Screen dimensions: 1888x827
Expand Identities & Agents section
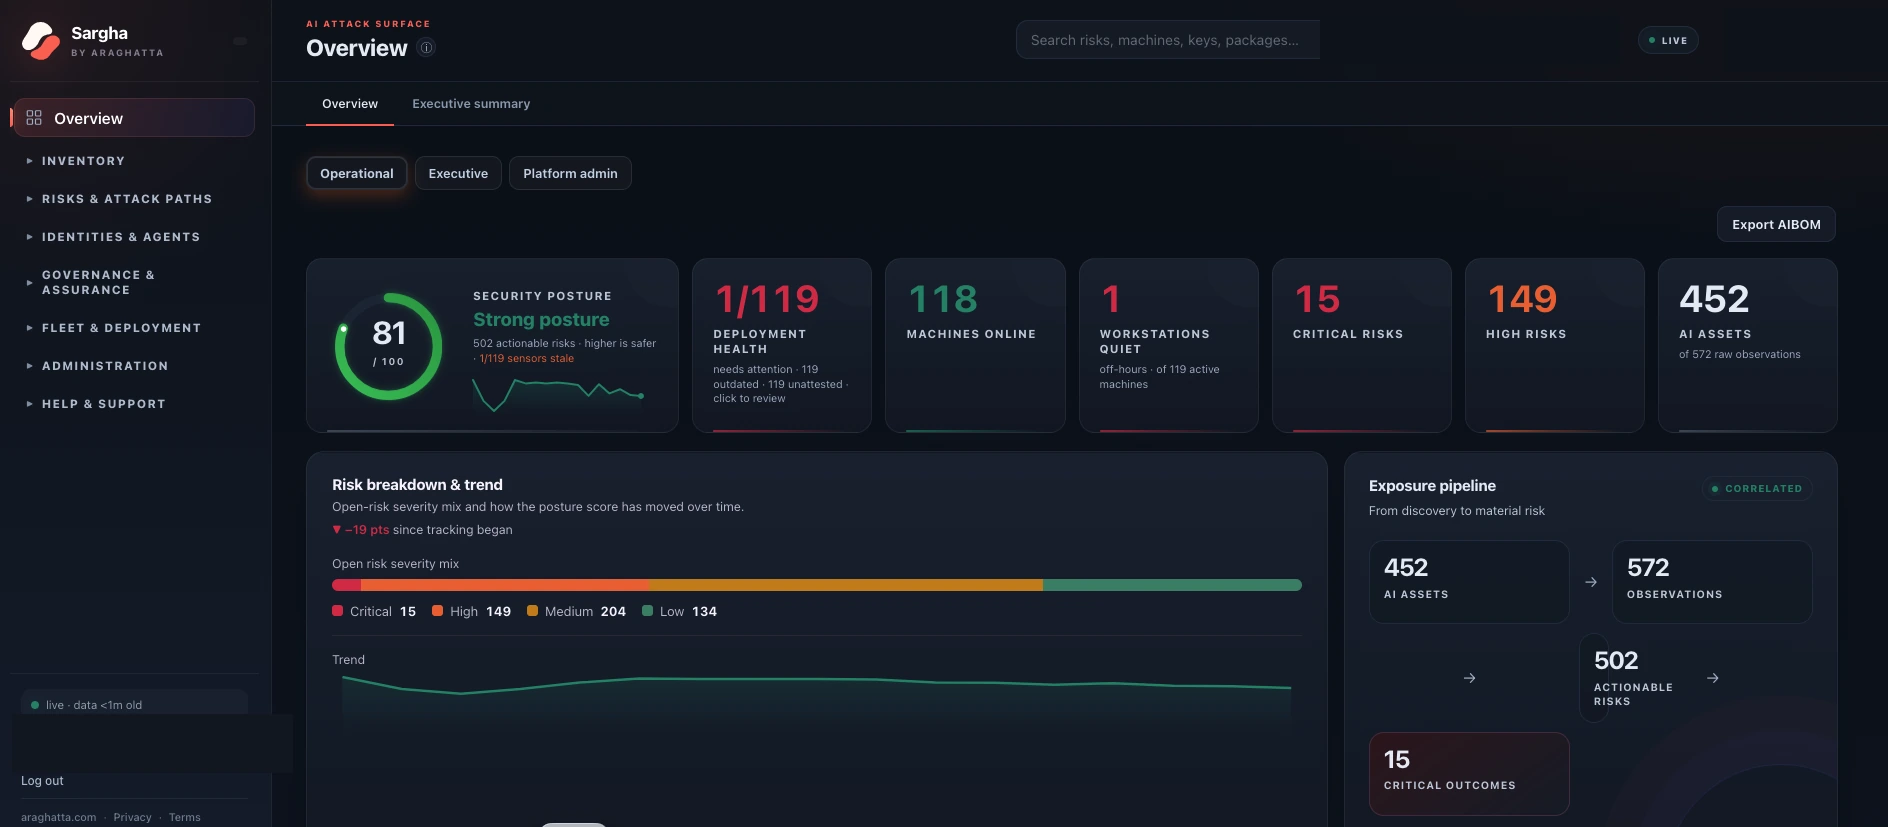tap(134, 237)
